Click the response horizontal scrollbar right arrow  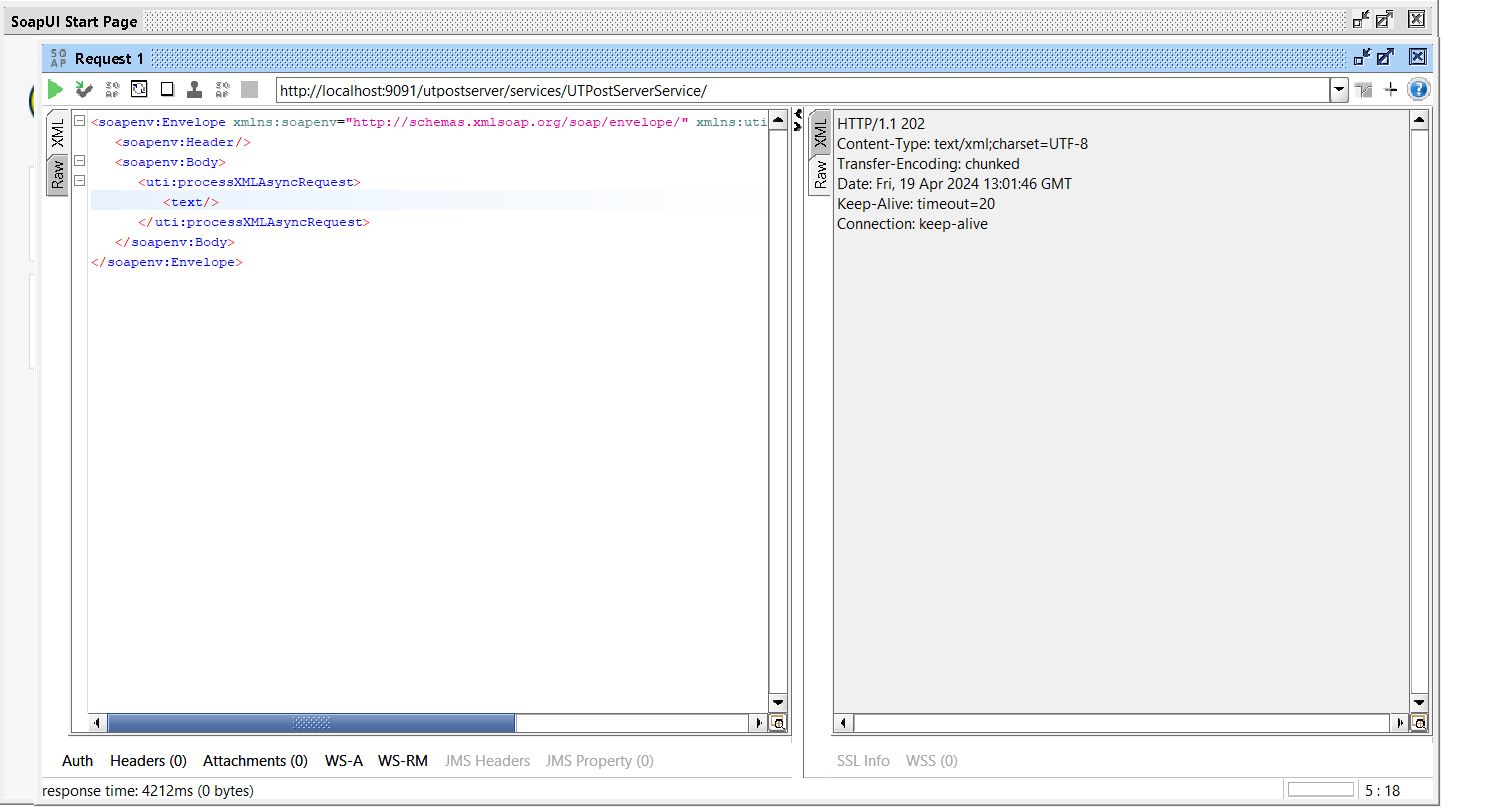[1399, 723]
